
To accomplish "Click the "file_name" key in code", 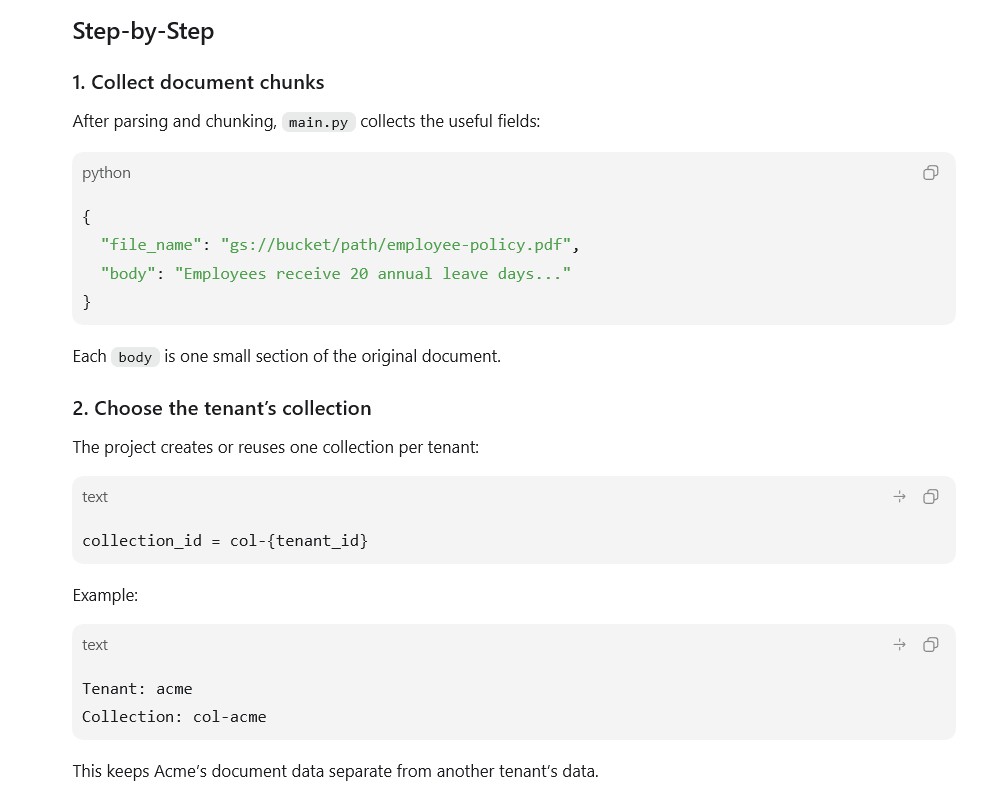I will 151,245.
